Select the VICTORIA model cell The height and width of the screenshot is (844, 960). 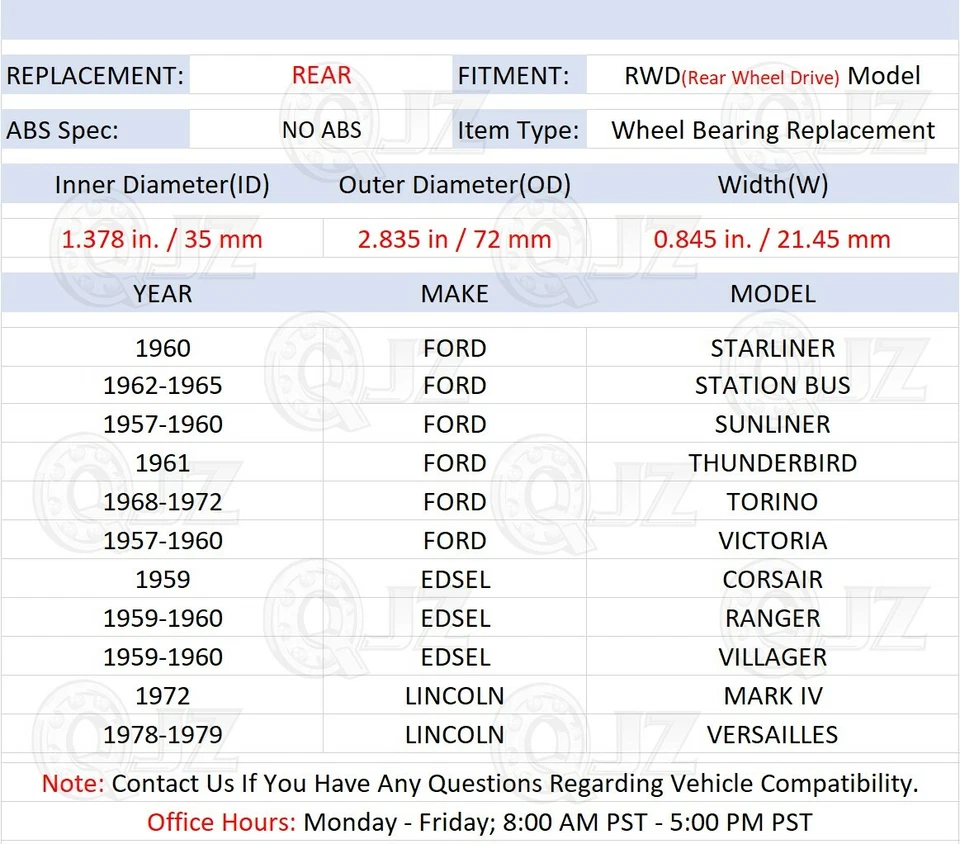pos(773,541)
